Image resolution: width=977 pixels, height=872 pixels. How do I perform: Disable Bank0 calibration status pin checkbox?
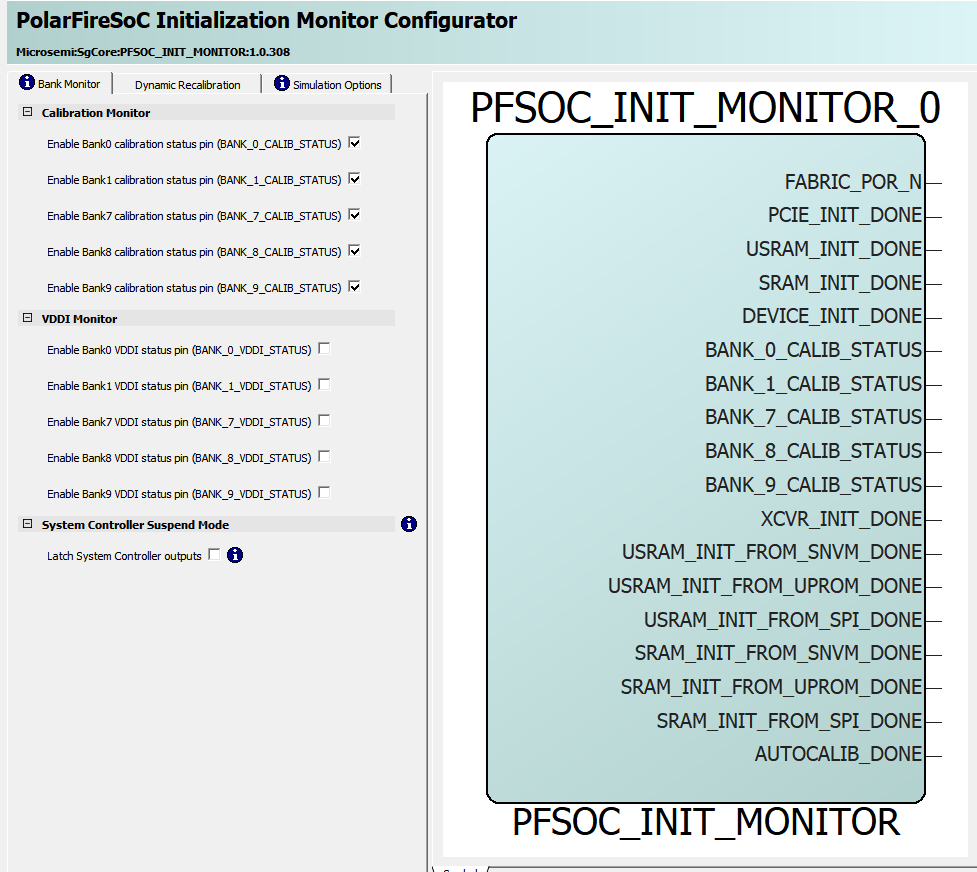[354, 143]
